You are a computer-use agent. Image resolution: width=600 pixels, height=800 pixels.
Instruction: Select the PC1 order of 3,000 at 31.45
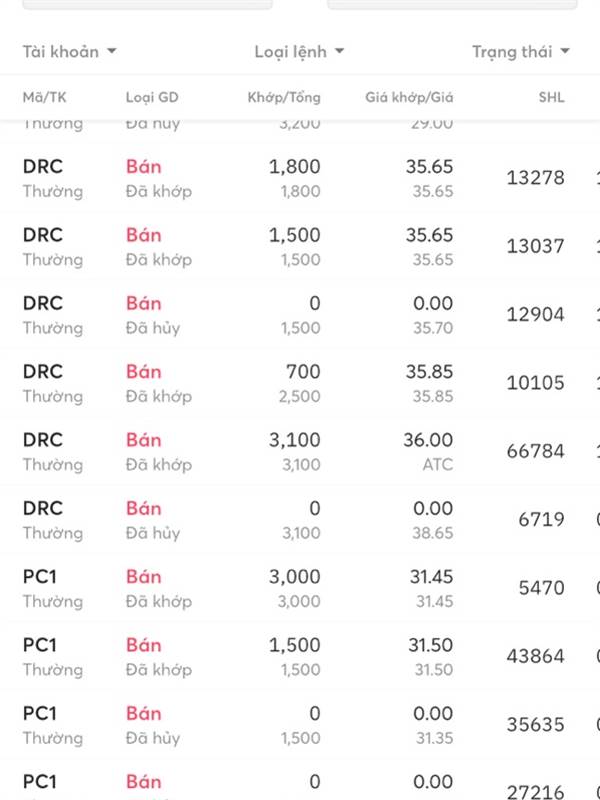tap(300, 588)
